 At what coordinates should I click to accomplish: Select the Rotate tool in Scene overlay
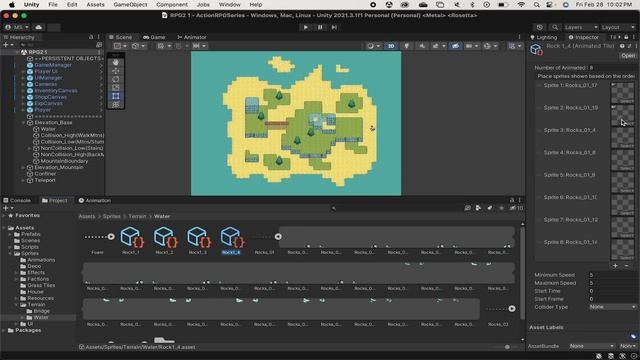(x=116, y=79)
